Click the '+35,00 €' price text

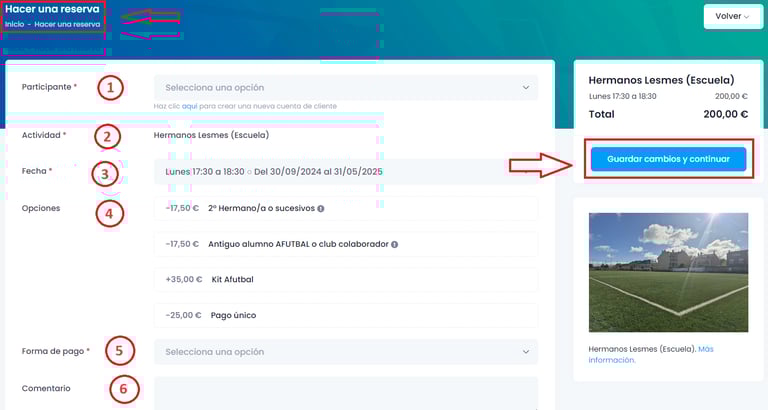pos(184,279)
